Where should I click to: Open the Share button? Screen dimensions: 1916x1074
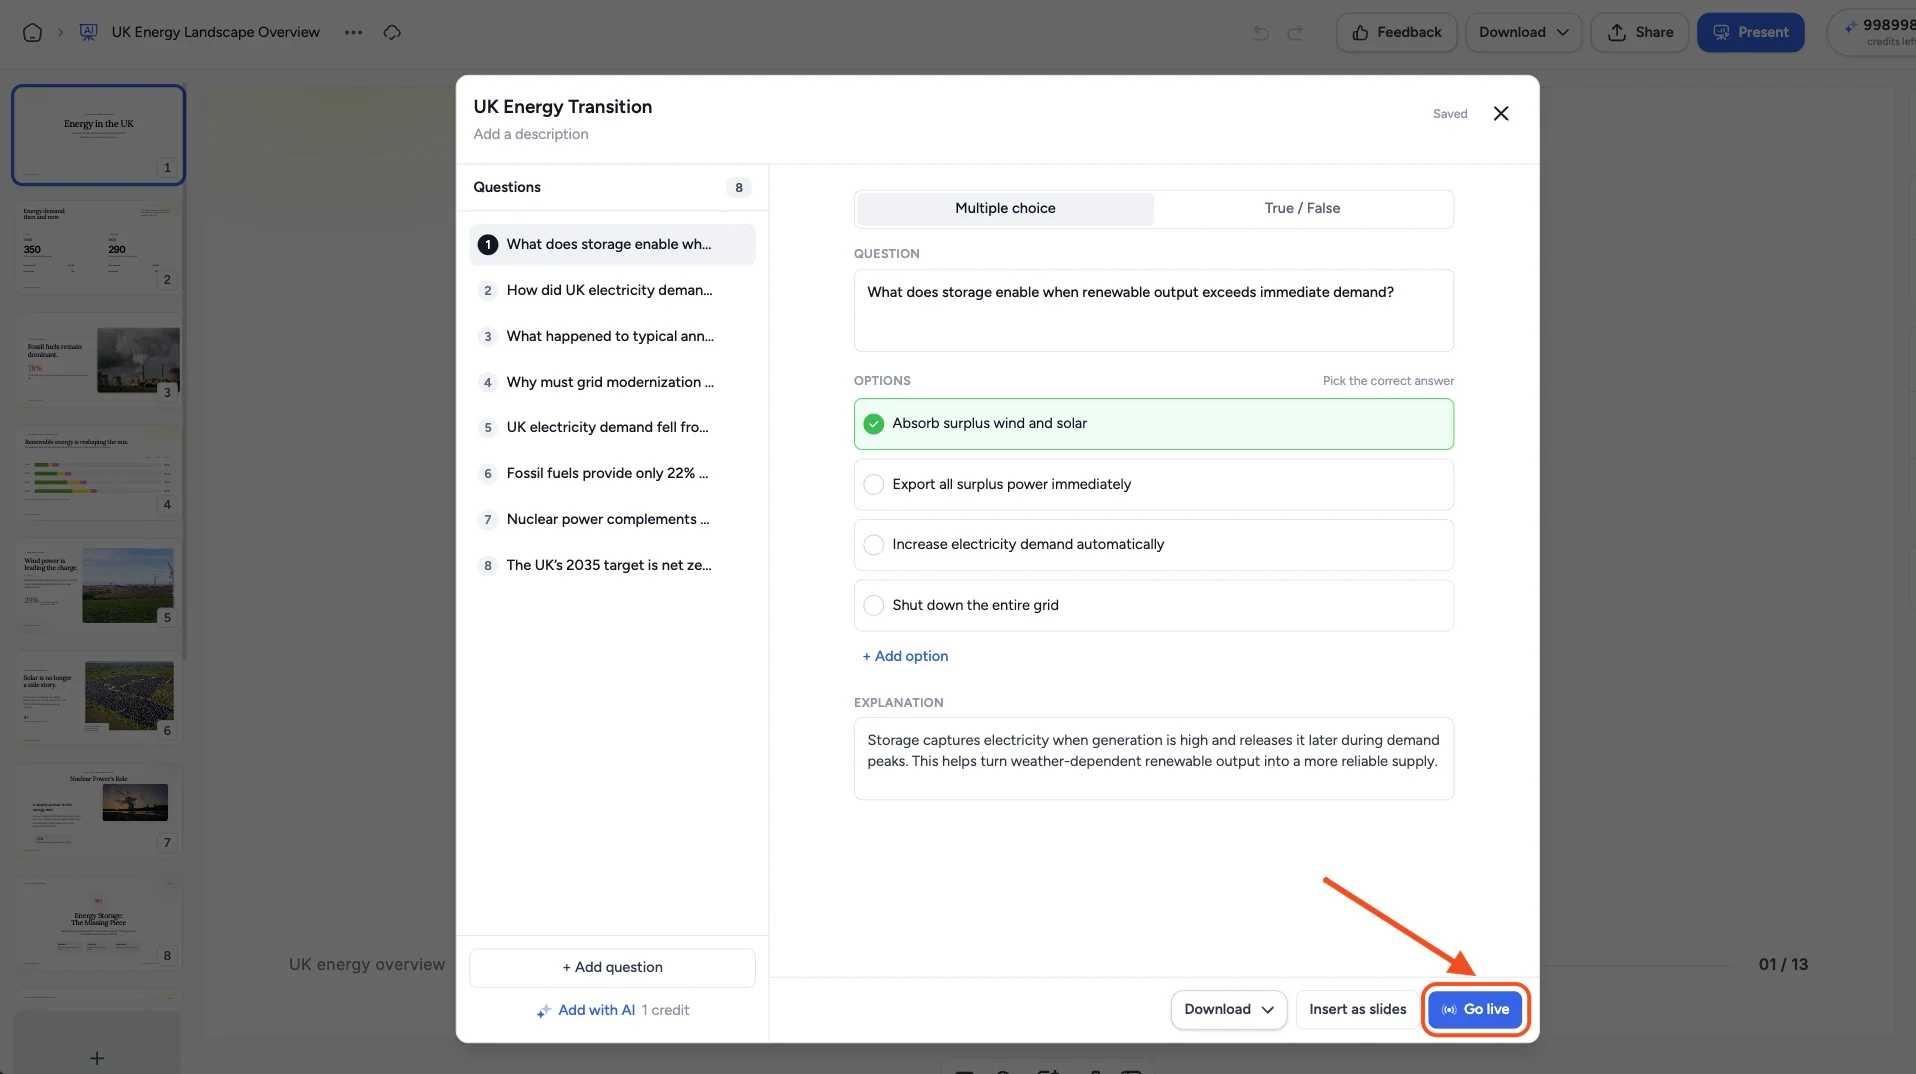pyautogui.click(x=1639, y=32)
